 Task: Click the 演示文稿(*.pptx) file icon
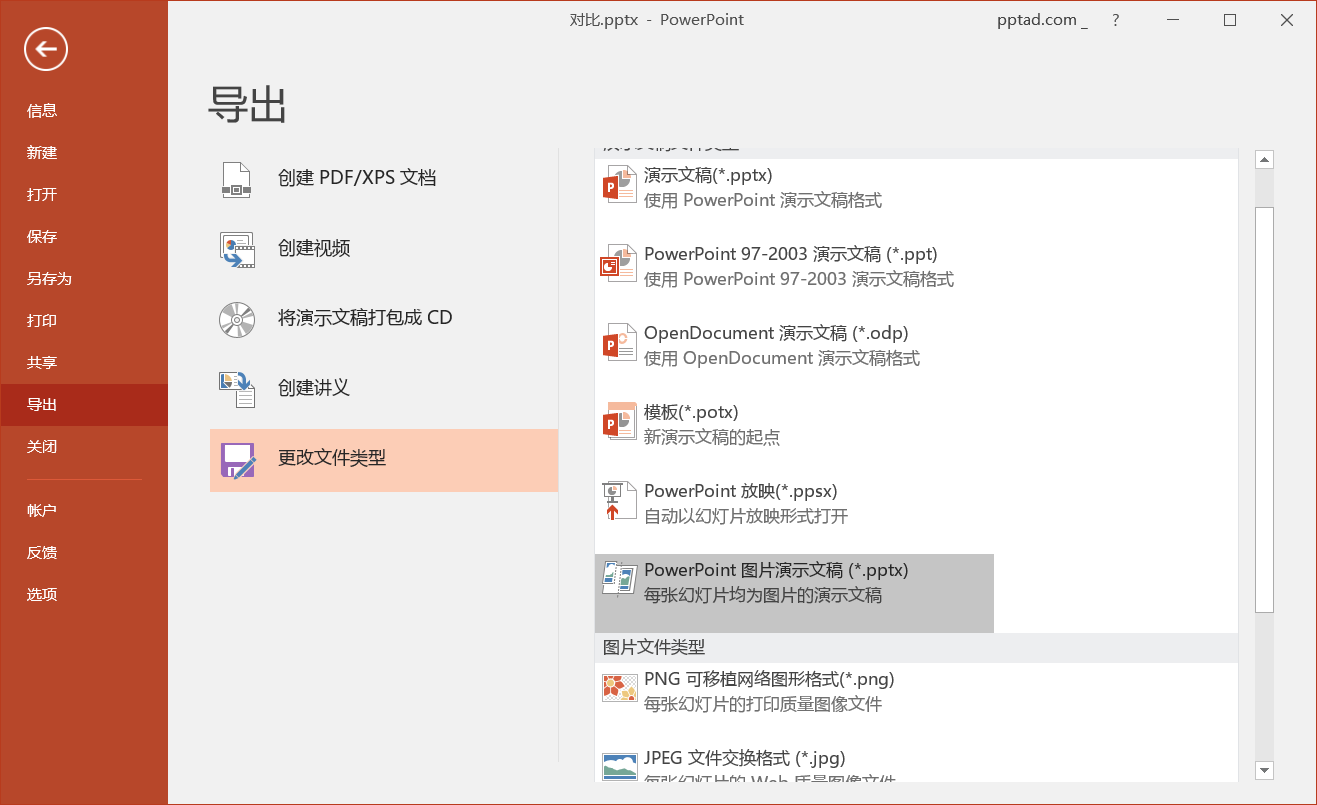pyautogui.click(x=620, y=185)
